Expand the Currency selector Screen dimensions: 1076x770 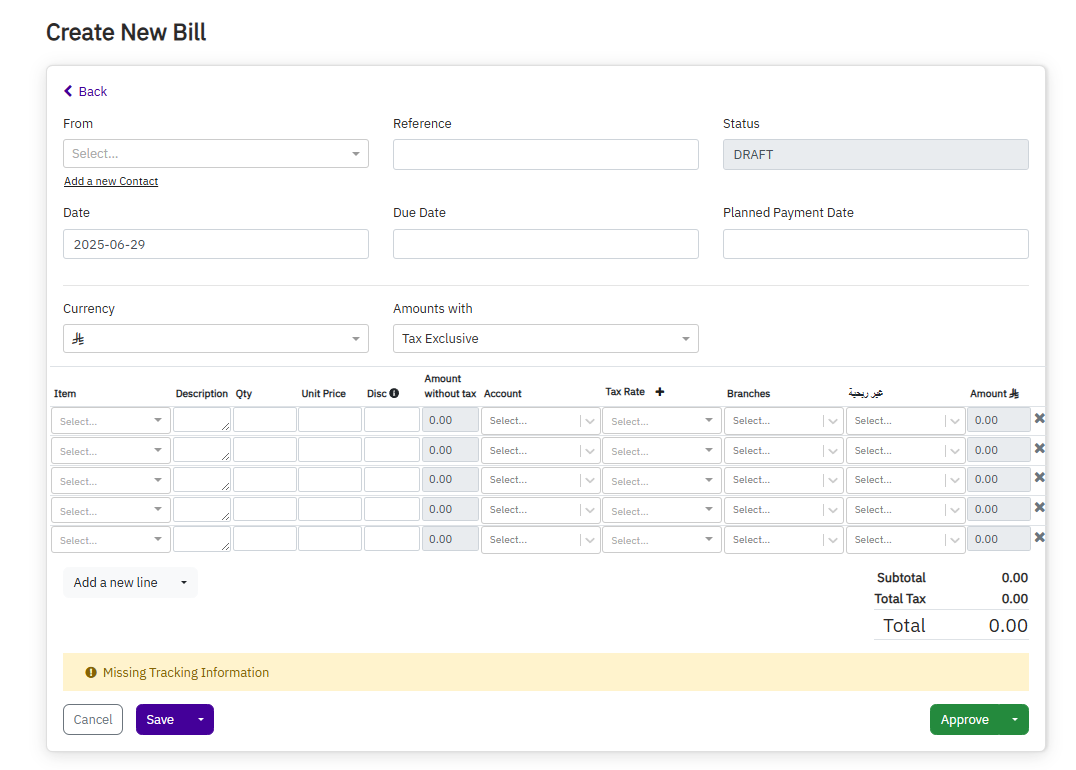pos(215,339)
